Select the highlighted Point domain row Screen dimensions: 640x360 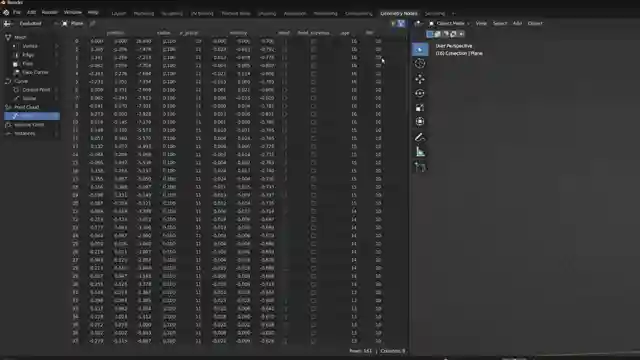[32, 116]
